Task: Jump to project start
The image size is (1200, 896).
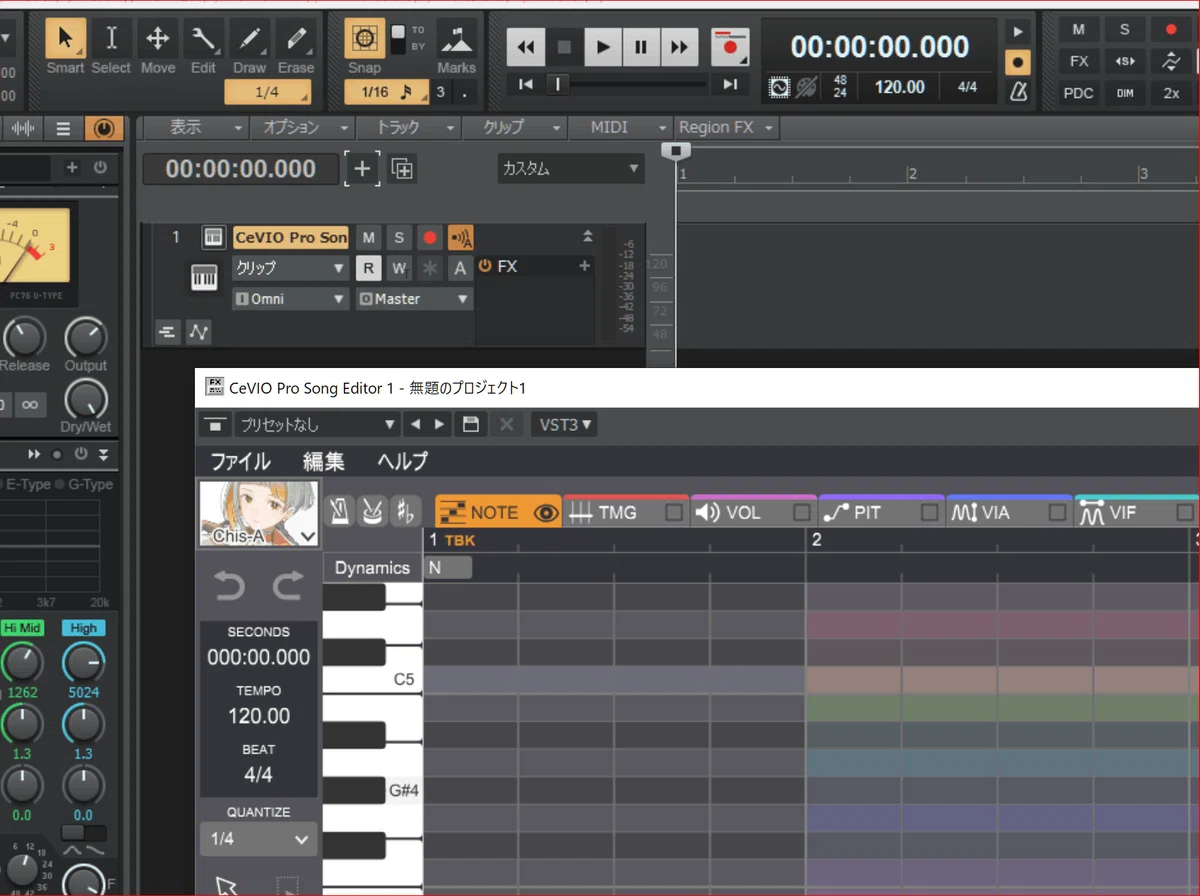Action: coord(525,85)
